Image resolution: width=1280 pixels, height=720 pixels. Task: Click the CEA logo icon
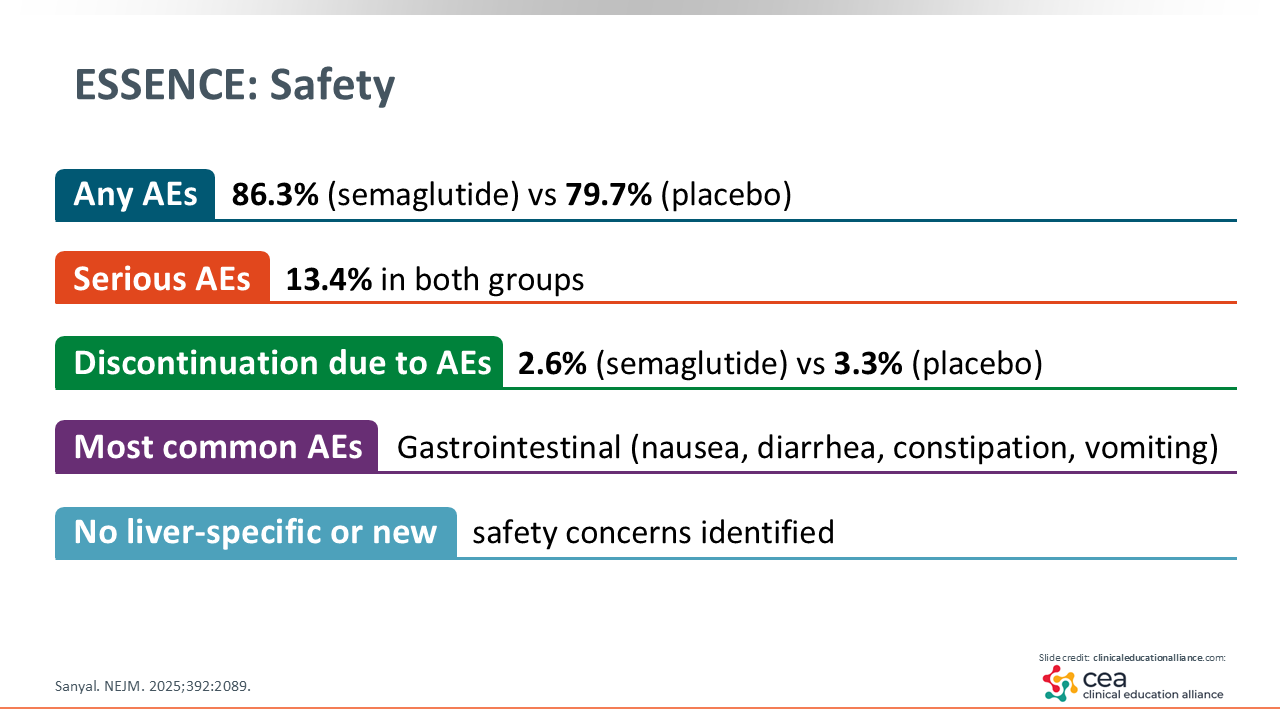click(x=1060, y=682)
